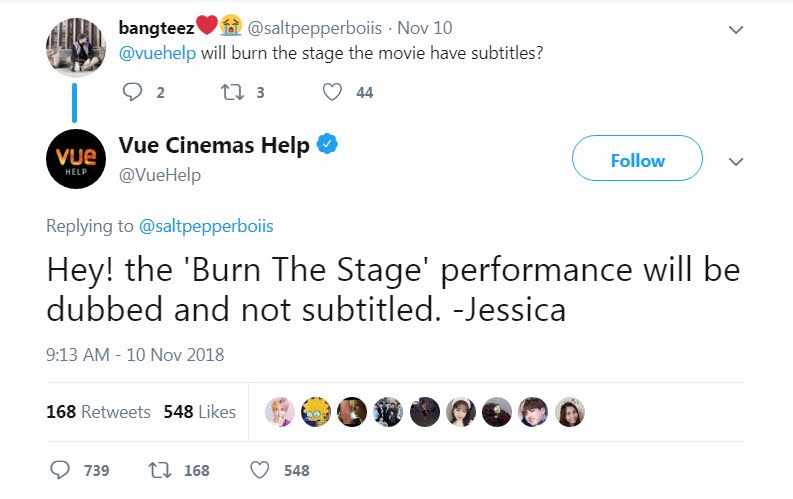Reply to the Vue Cinemas Help tweet
The width and height of the screenshot is (793, 499).
[61, 470]
